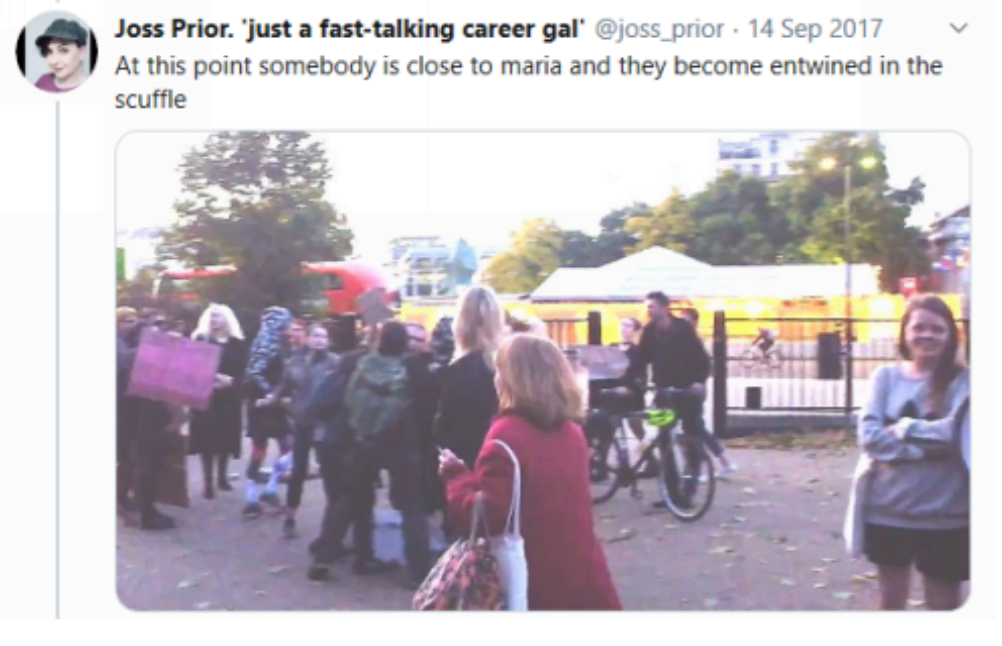Click the 'just a fast-talking career gal' name text
The image size is (1002, 646).
[414, 29]
